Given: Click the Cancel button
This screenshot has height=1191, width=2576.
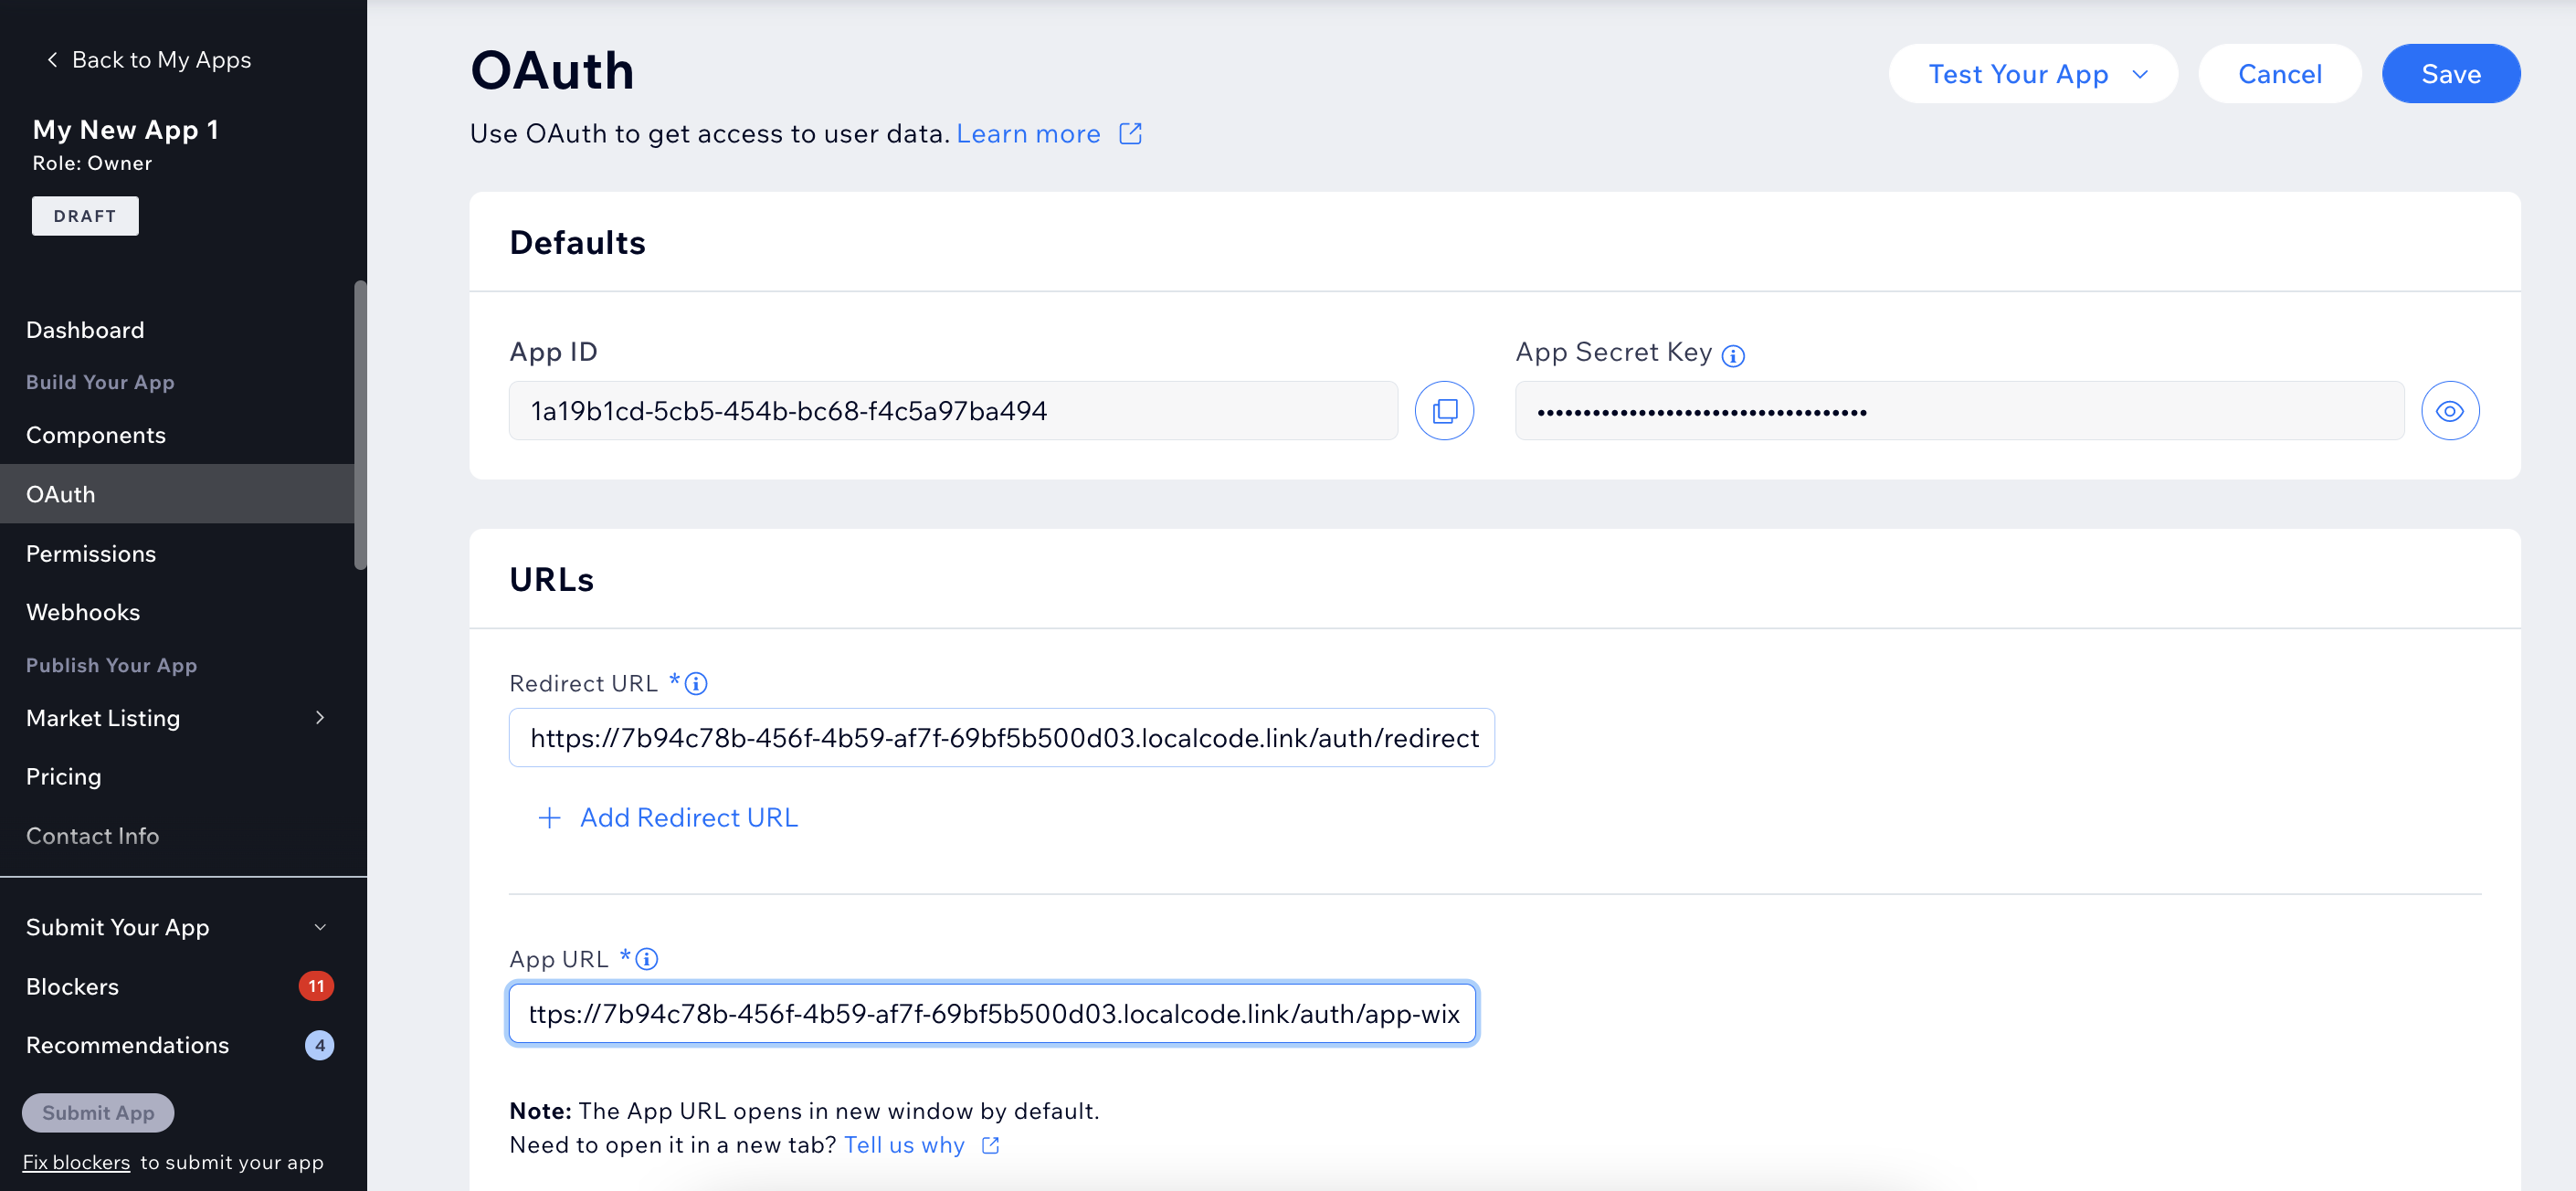Looking at the screenshot, I should (2279, 74).
